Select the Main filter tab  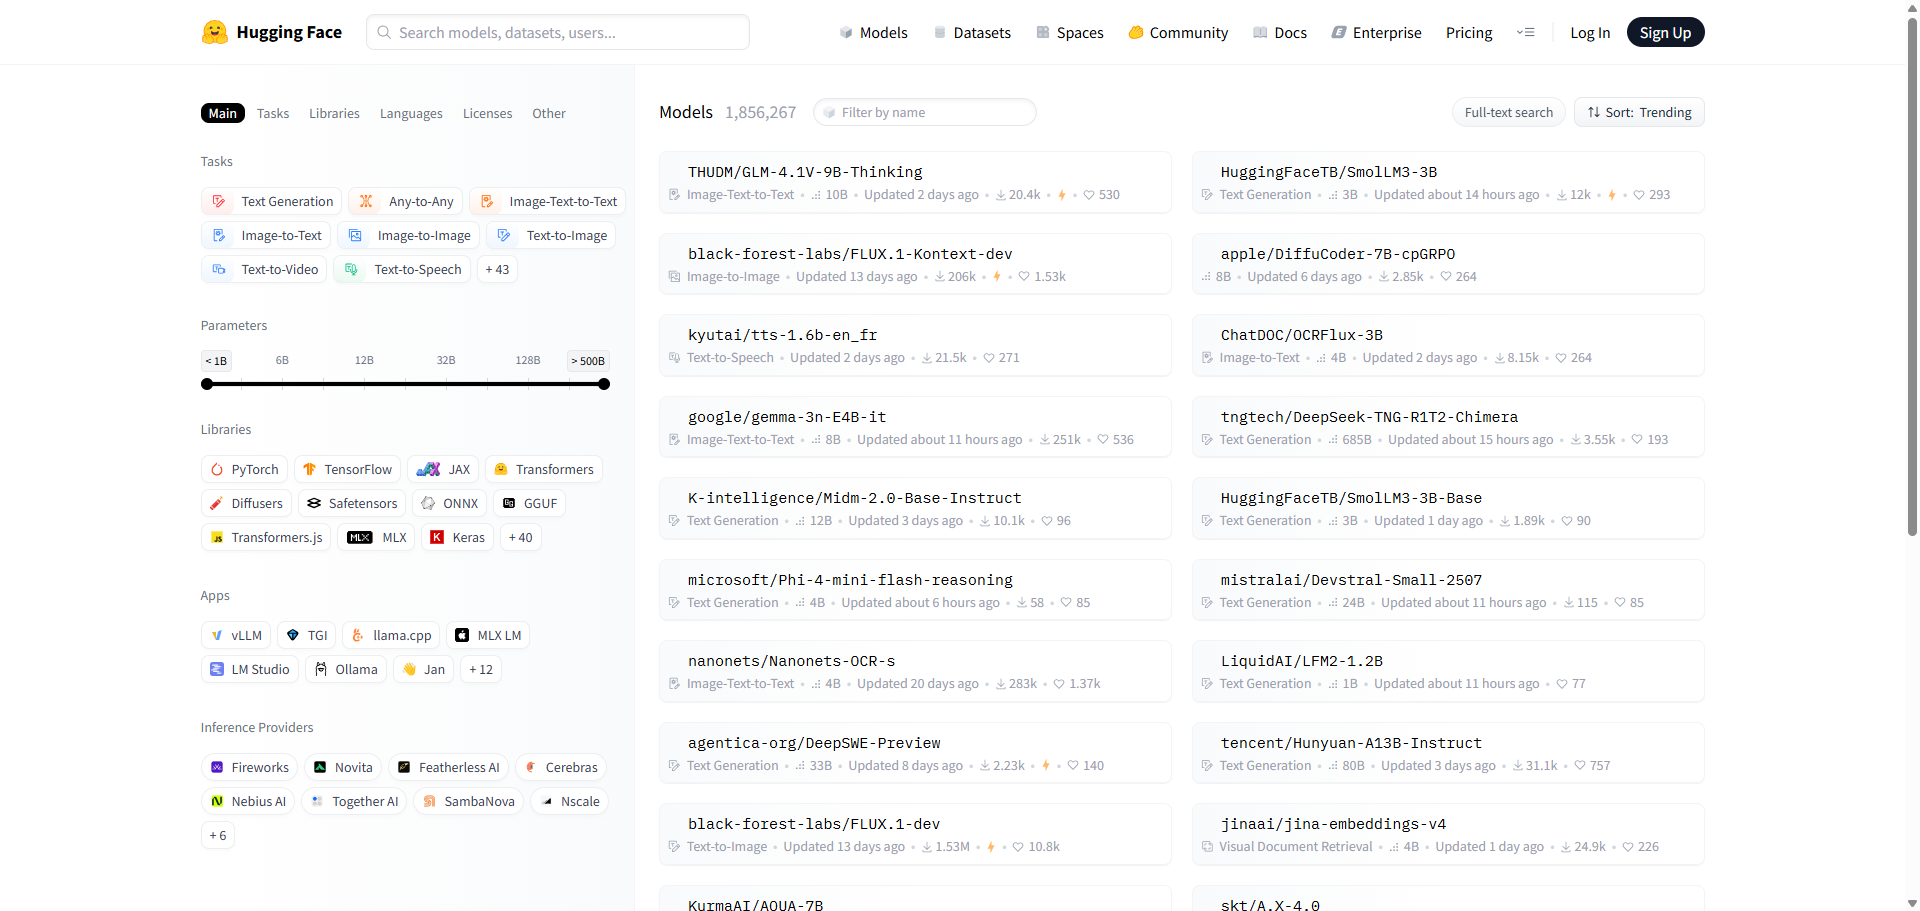point(222,113)
